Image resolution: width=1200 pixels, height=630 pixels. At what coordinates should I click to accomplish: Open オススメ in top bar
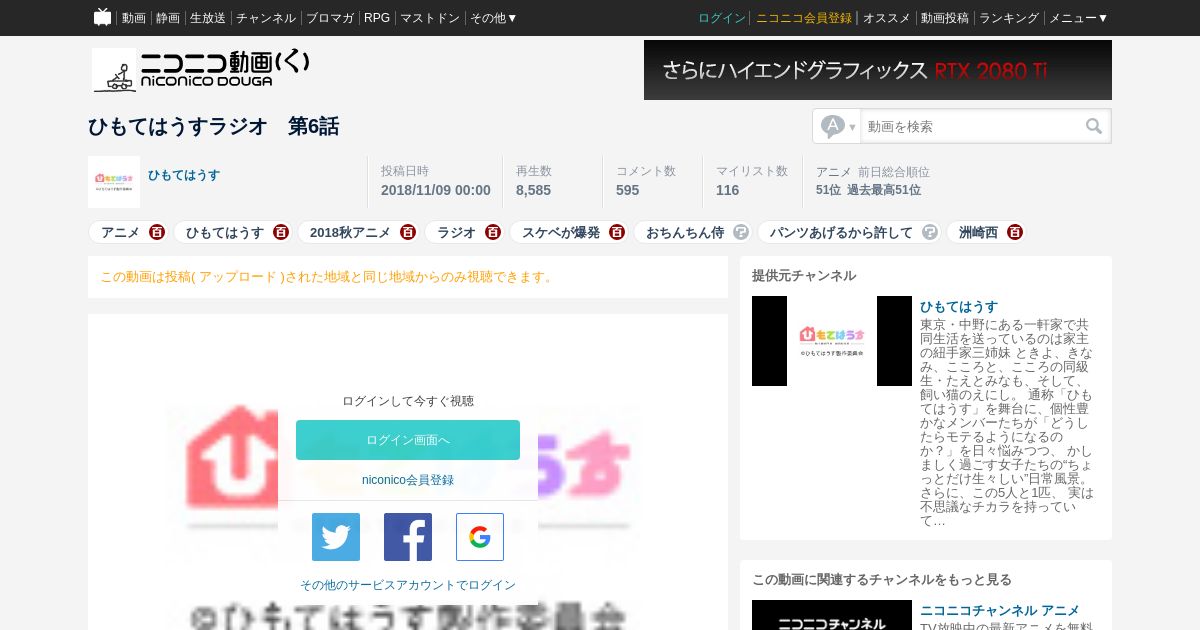pos(887,18)
